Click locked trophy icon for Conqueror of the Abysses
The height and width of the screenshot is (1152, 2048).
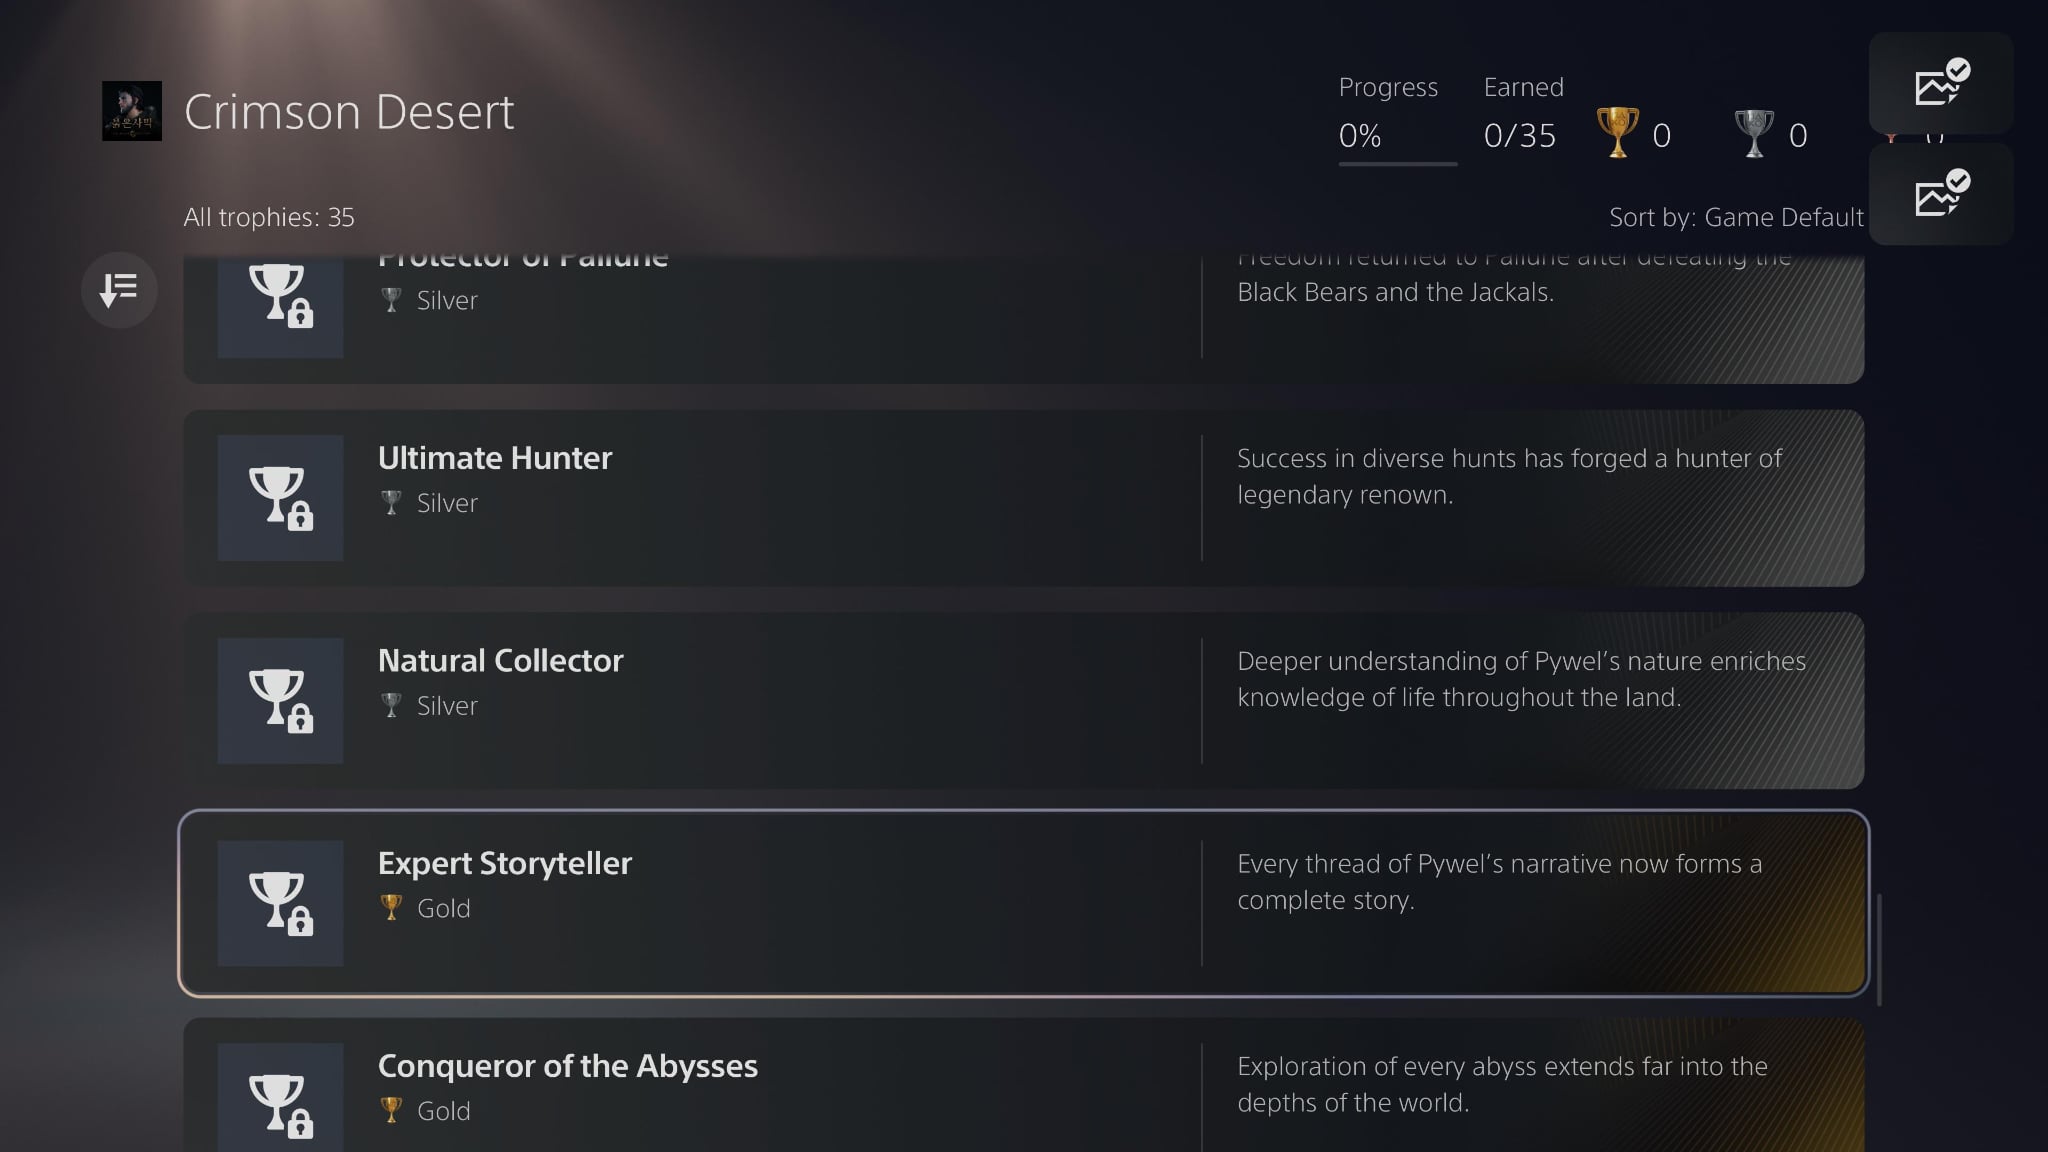[x=280, y=1100]
